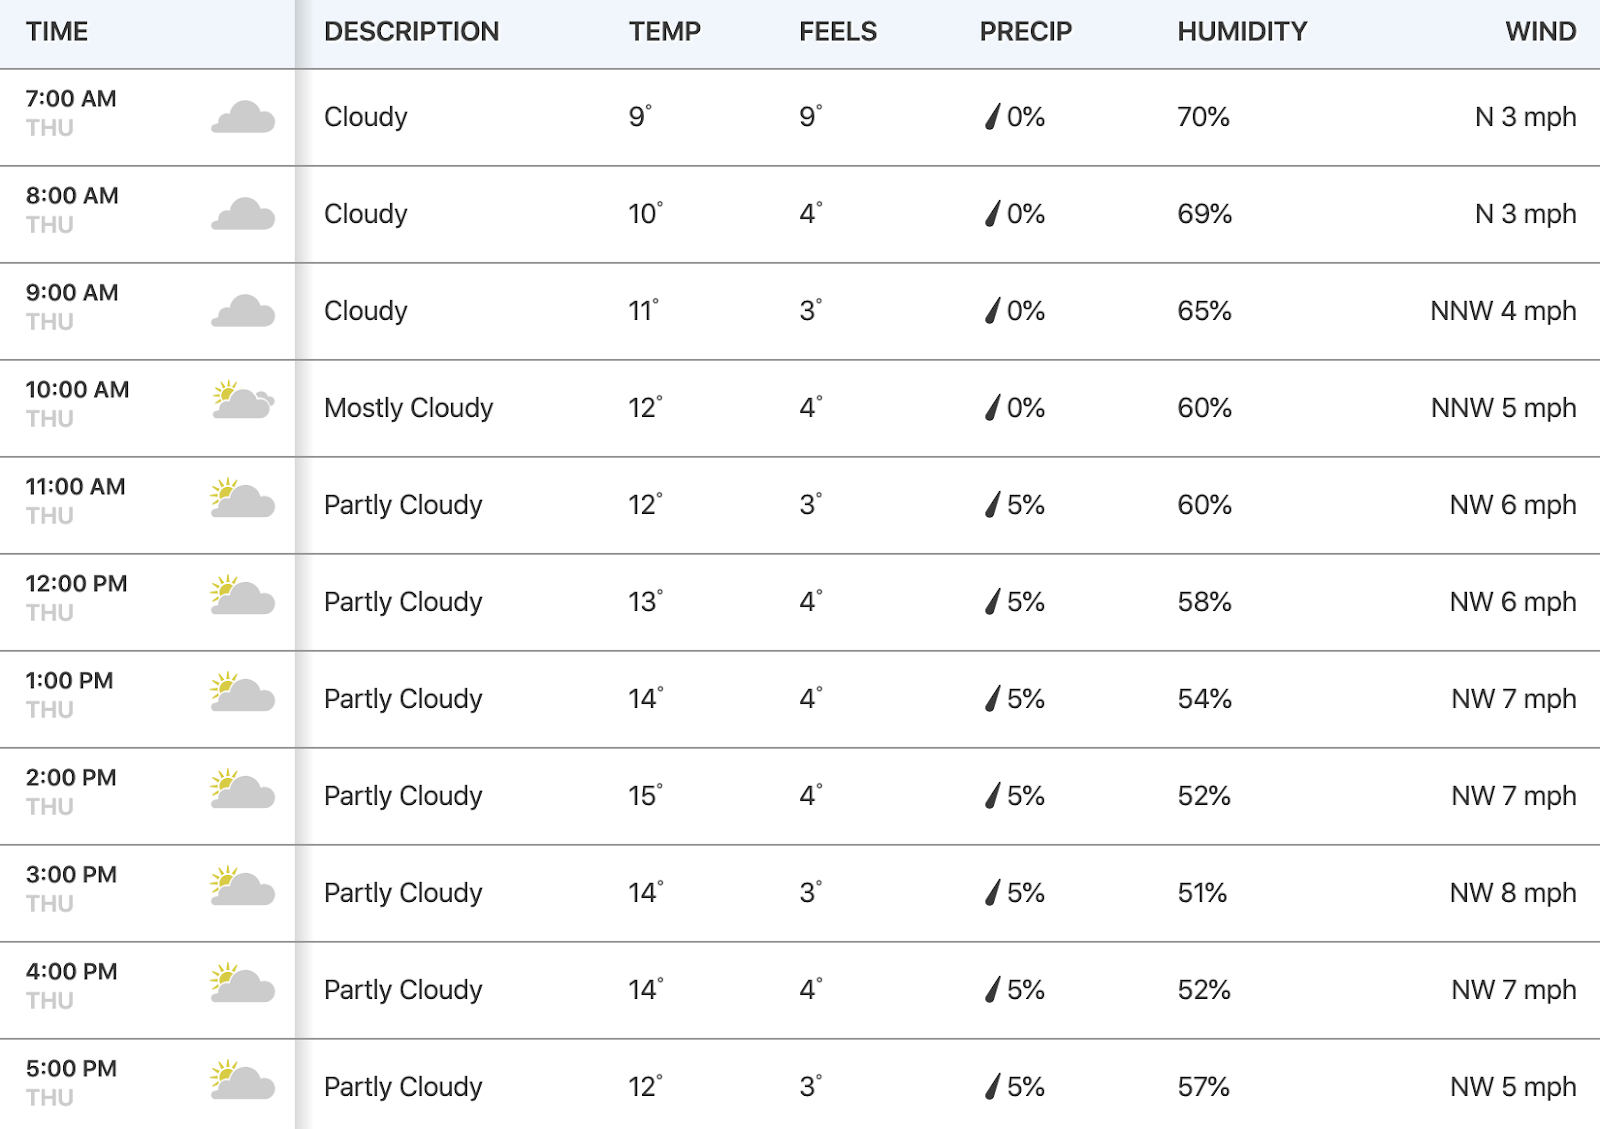
Task: Click the 15° temperature at 2:00 PM
Action: coord(646,796)
